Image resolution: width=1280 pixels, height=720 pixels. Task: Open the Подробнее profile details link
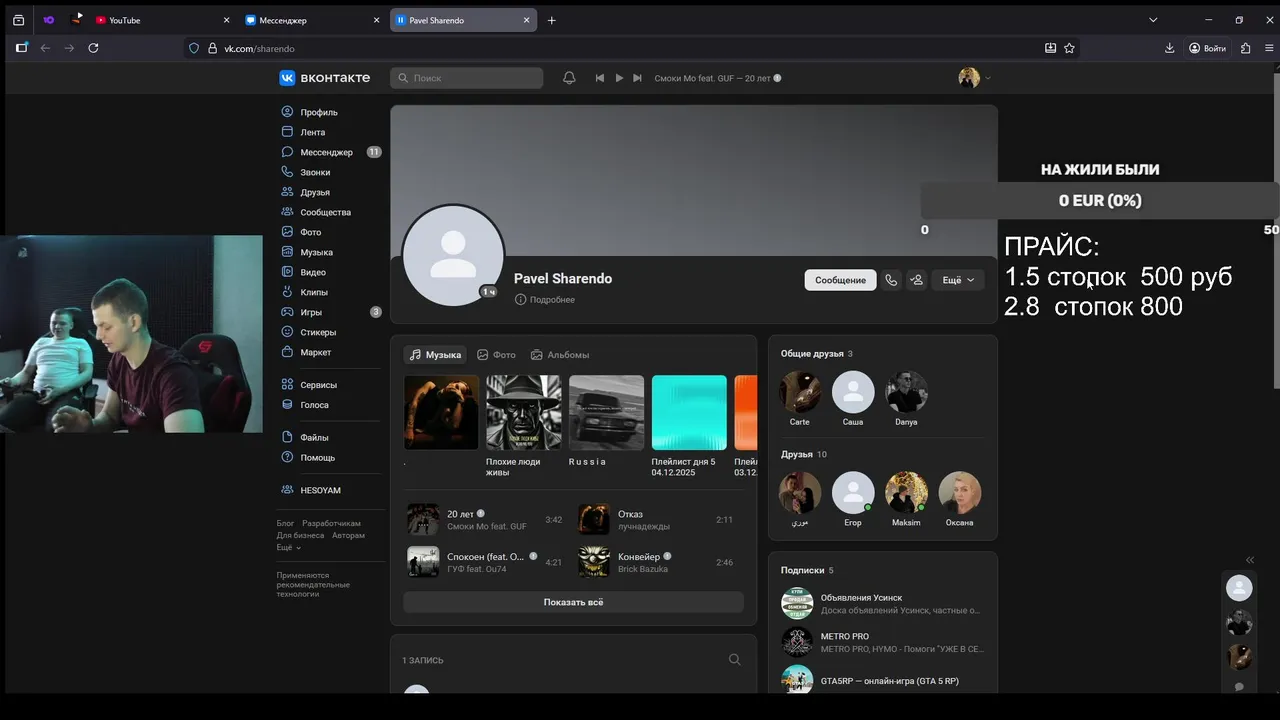point(545,300)
